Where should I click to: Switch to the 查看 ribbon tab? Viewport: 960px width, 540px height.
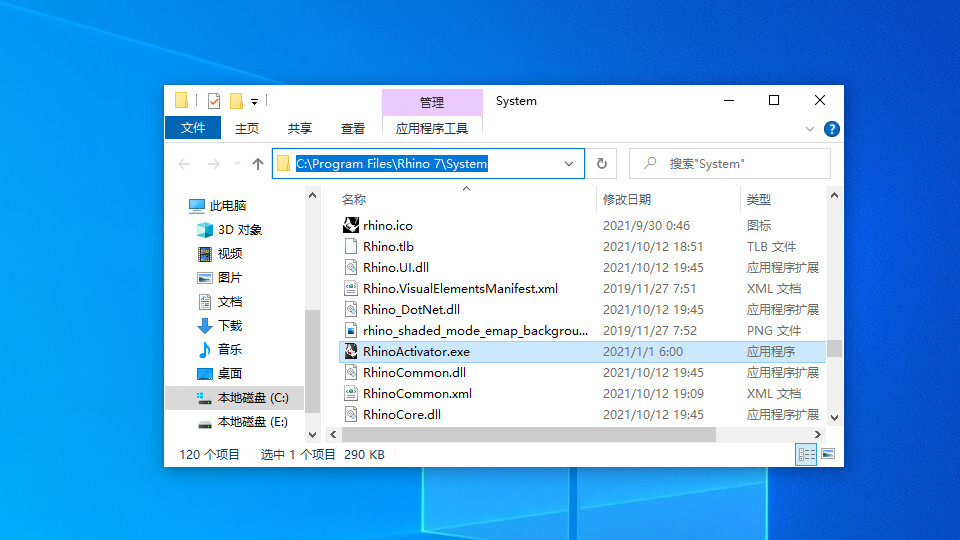pyautogui.click(x=353, y=128)
